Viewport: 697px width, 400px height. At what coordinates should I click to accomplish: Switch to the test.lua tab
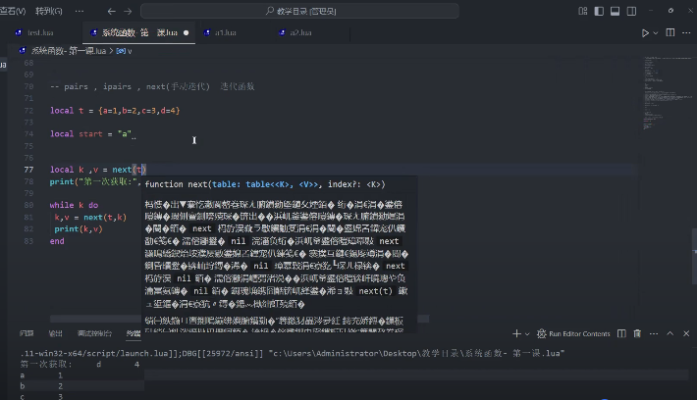[40, 32]
